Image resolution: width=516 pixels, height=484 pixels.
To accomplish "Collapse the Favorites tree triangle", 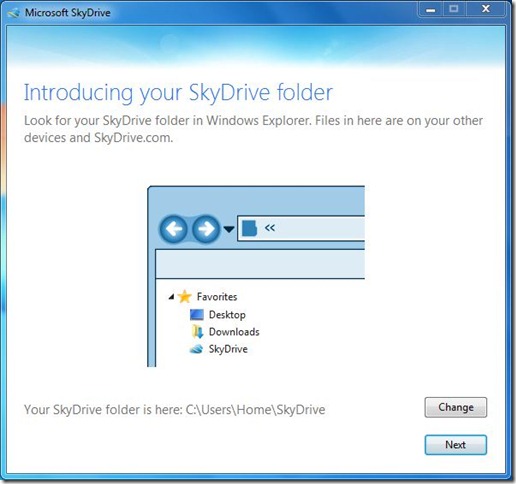I will click(x=171, y=296).
